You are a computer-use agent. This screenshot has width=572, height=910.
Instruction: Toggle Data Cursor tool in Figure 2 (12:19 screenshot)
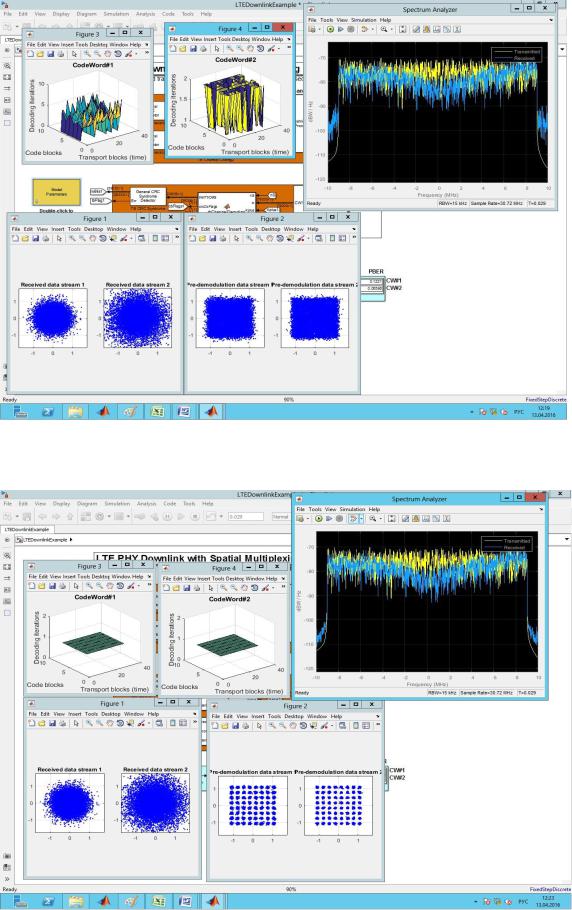click(289, 238)
